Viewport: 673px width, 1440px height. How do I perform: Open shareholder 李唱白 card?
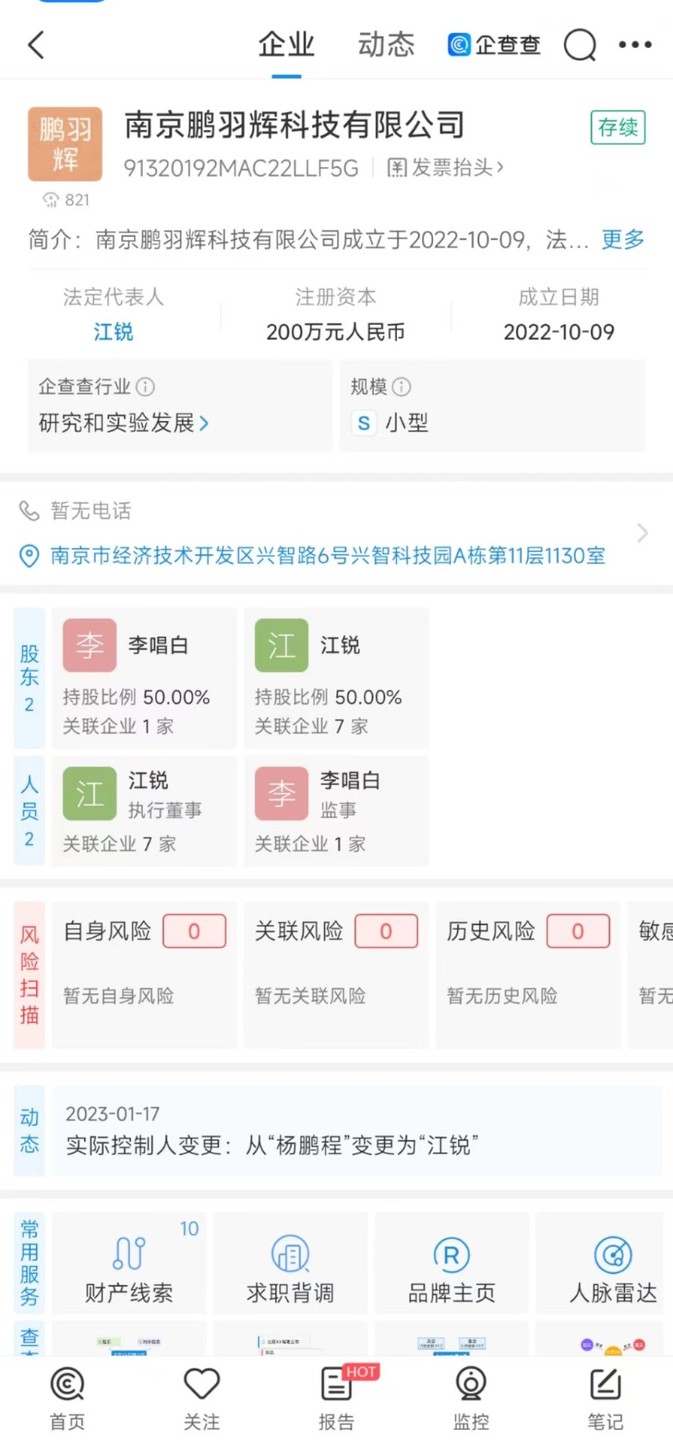pos(144,678)
